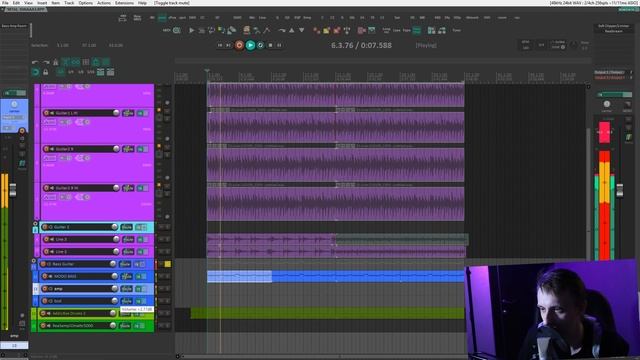This screenshot has width=640, height=360.
Task: Open the Actions menu
Action: coord(104,3)
